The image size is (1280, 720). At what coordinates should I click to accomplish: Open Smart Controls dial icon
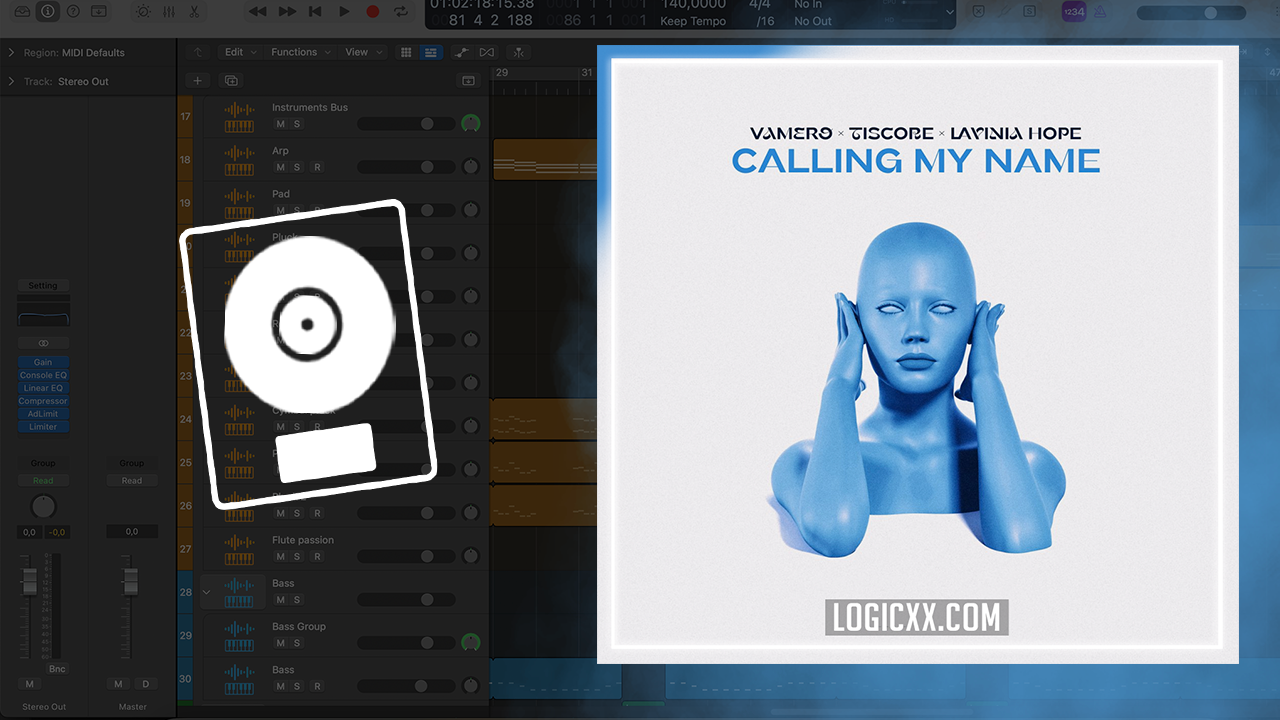(143, 12)
